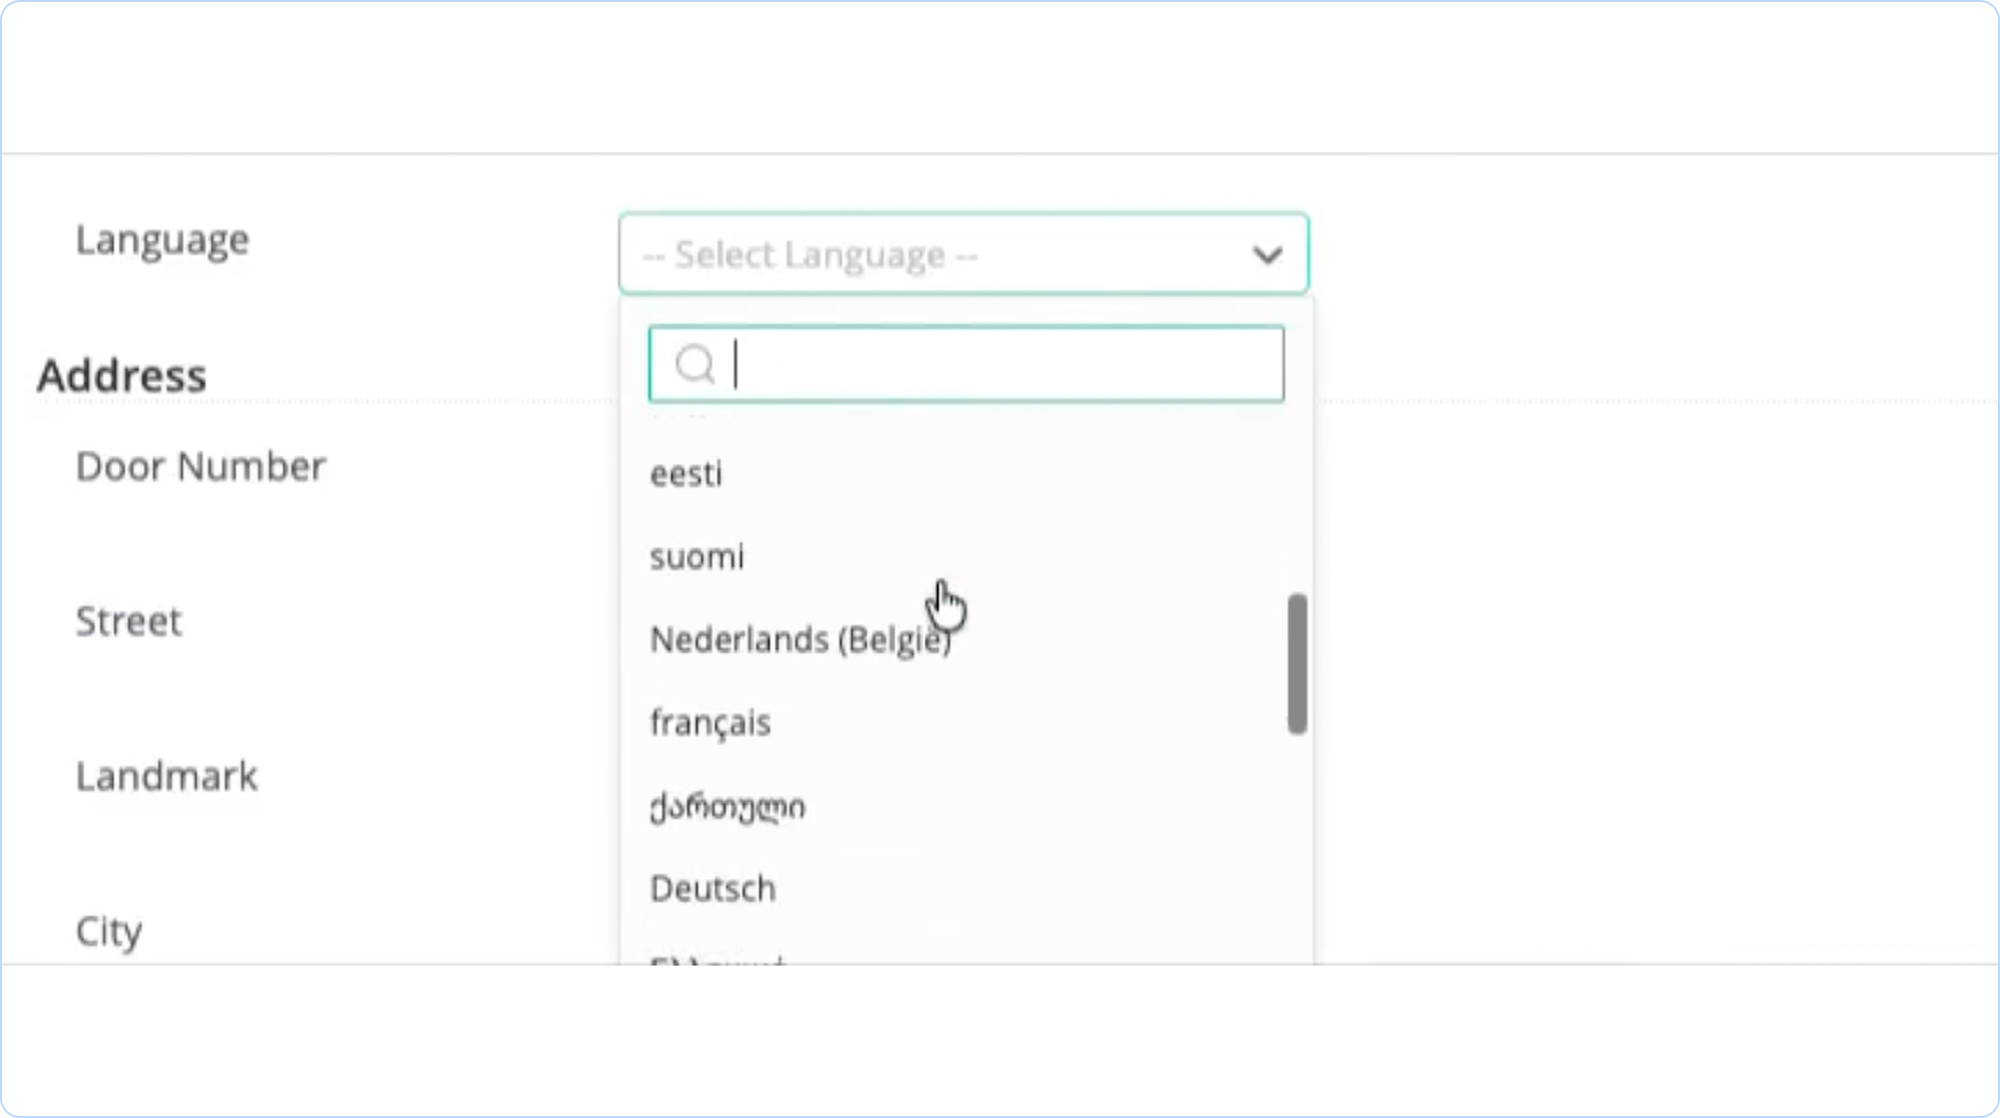Viewport: 2000px width, 1118px height.
Task: Click the magnifier search icon
Action: click(694, 364)
